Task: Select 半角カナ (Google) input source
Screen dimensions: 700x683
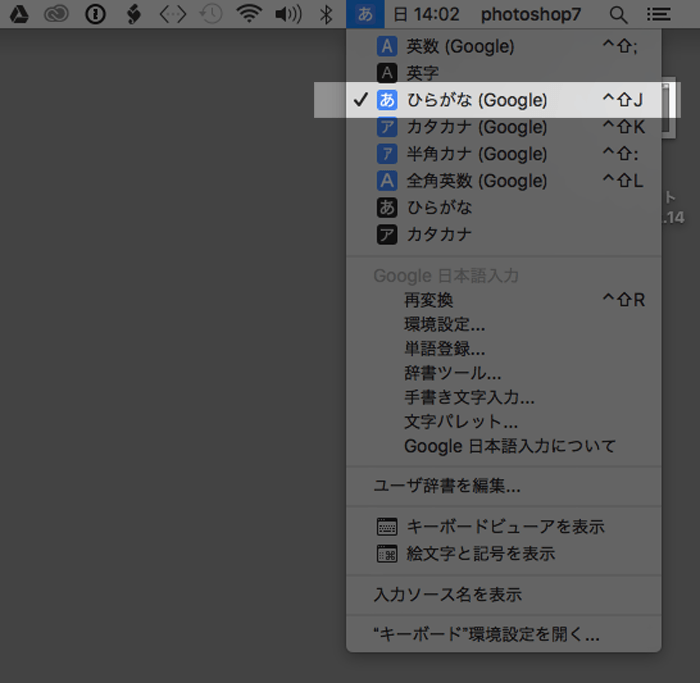Action: [504, 154]
